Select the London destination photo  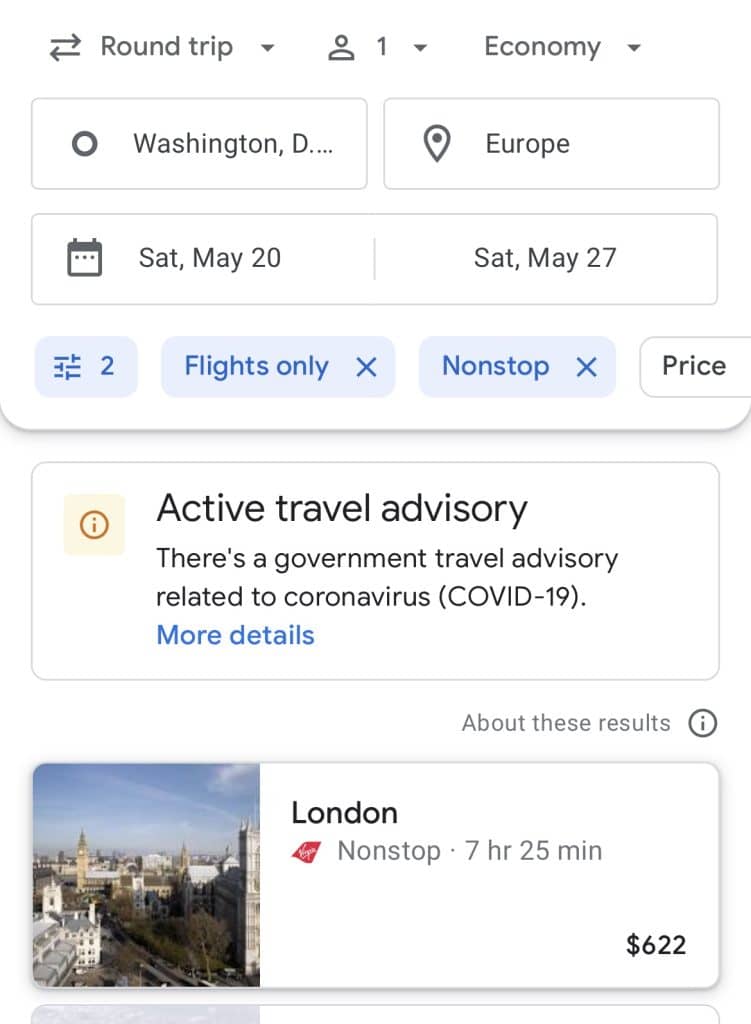146,875
